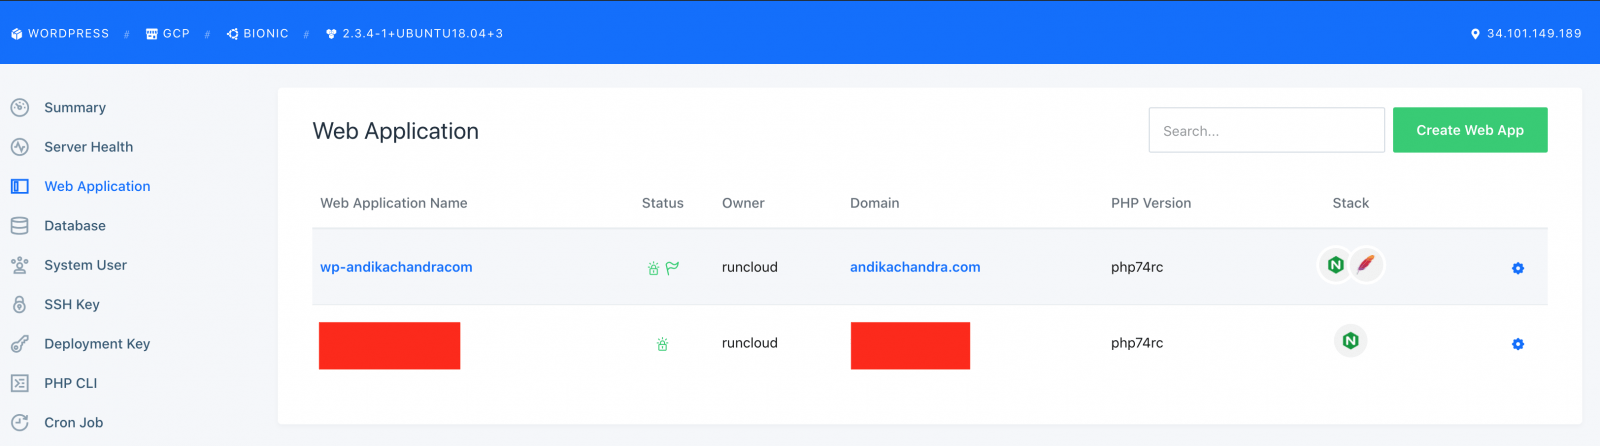Open settings gear for the second web app row

click(1518, 344)
